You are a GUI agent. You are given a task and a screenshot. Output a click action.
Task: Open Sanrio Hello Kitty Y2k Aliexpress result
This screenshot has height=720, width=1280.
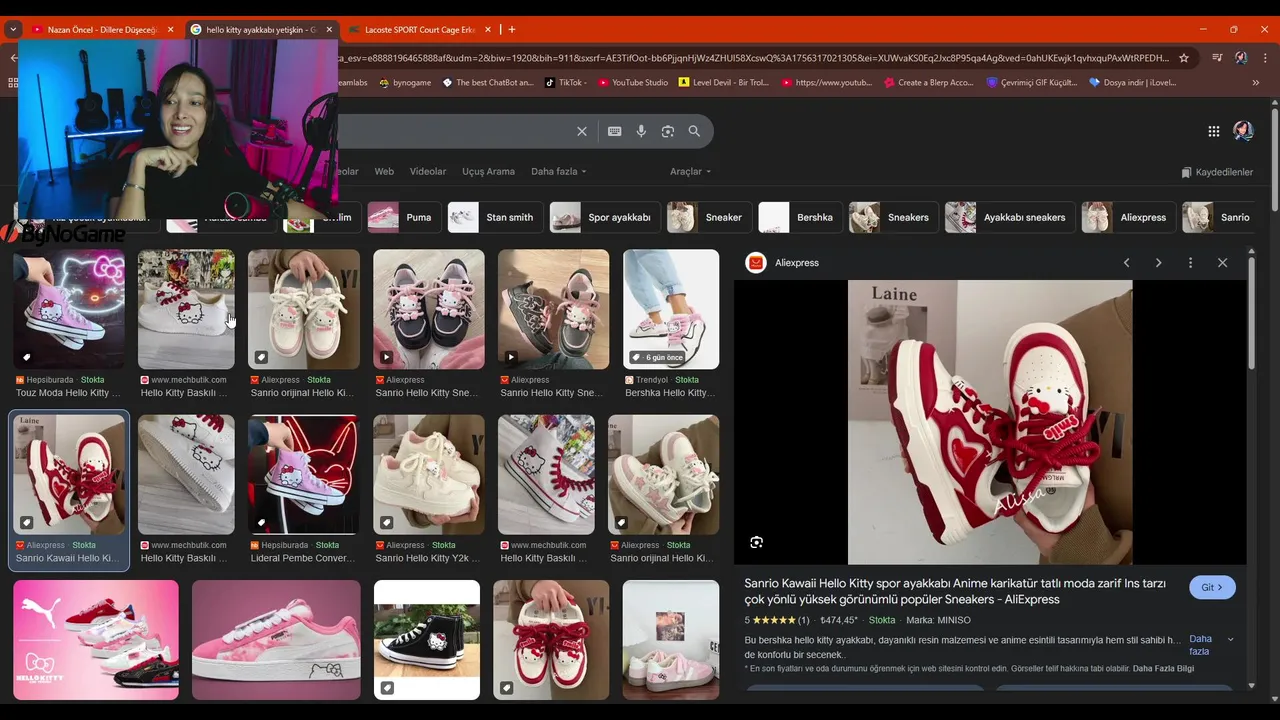click(428, 489)
